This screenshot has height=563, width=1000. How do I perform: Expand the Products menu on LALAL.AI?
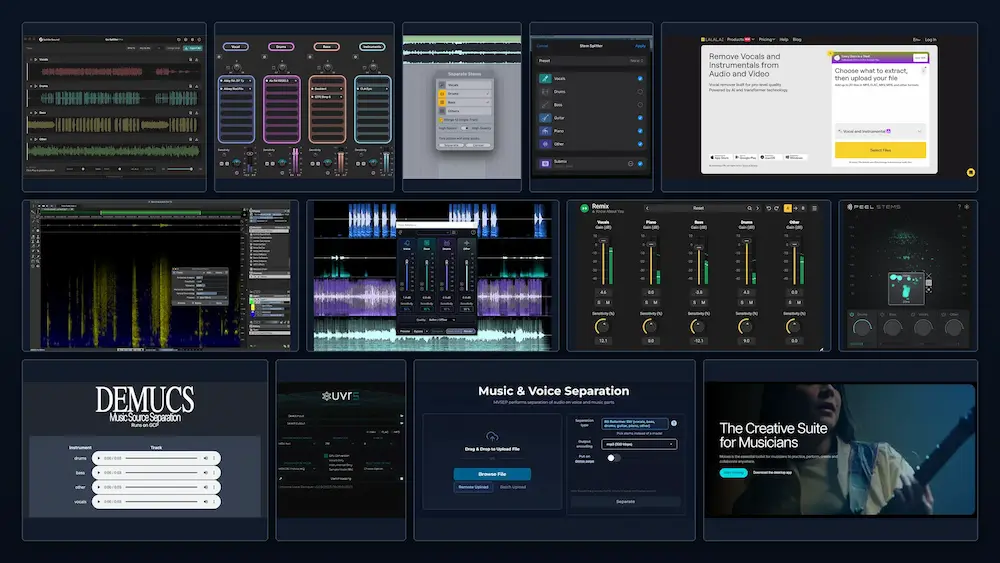pos(740,40)
